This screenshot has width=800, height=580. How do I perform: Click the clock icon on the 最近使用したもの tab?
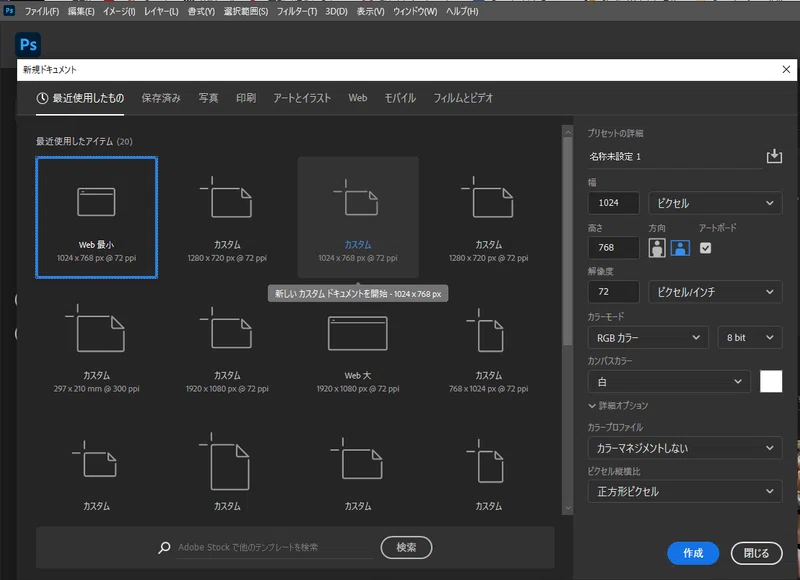[x=42, y=98]
